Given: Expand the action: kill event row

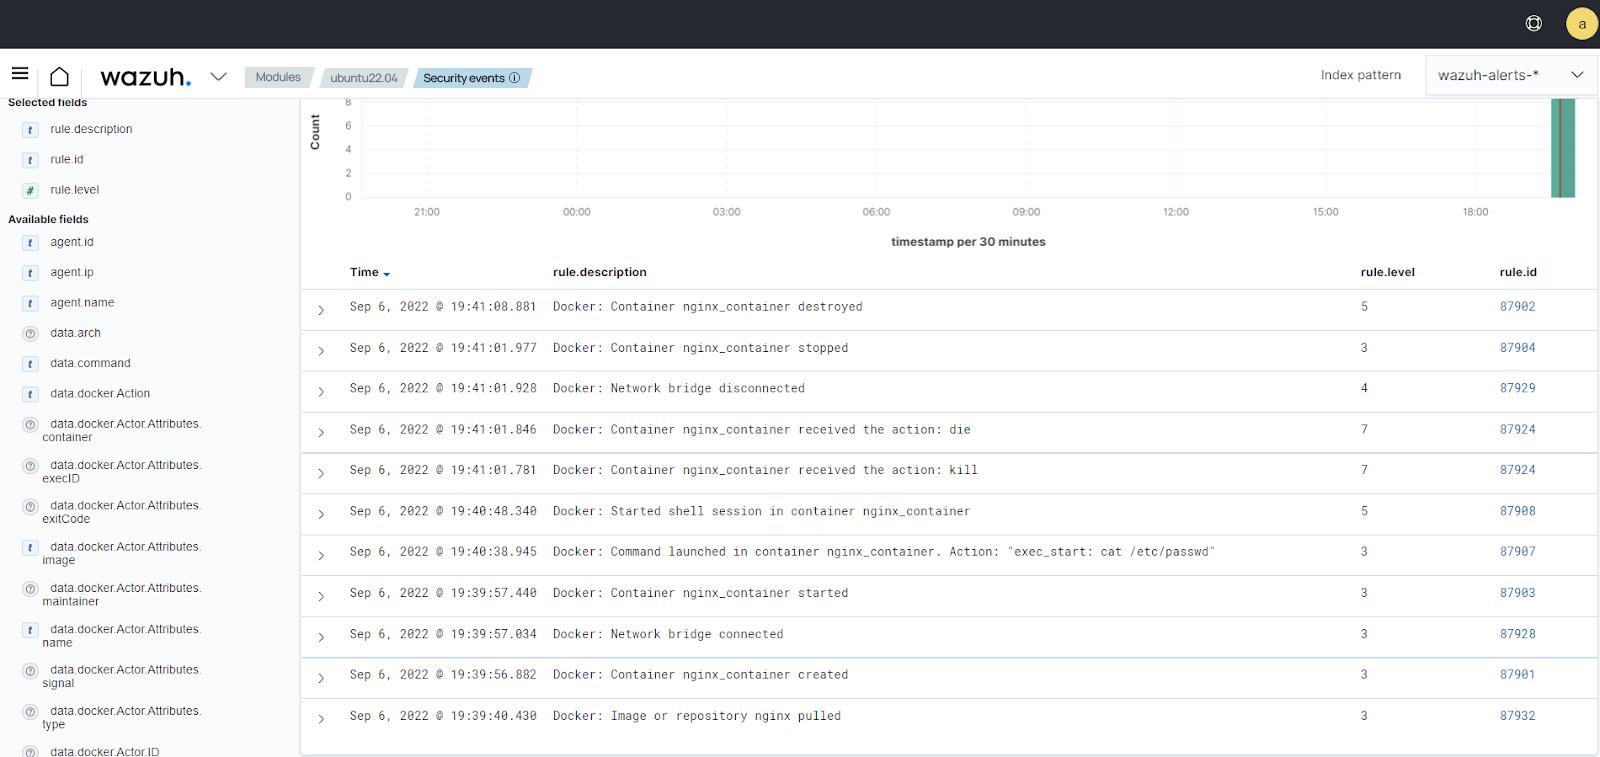Looking at the screenshot, I should 321,473.
